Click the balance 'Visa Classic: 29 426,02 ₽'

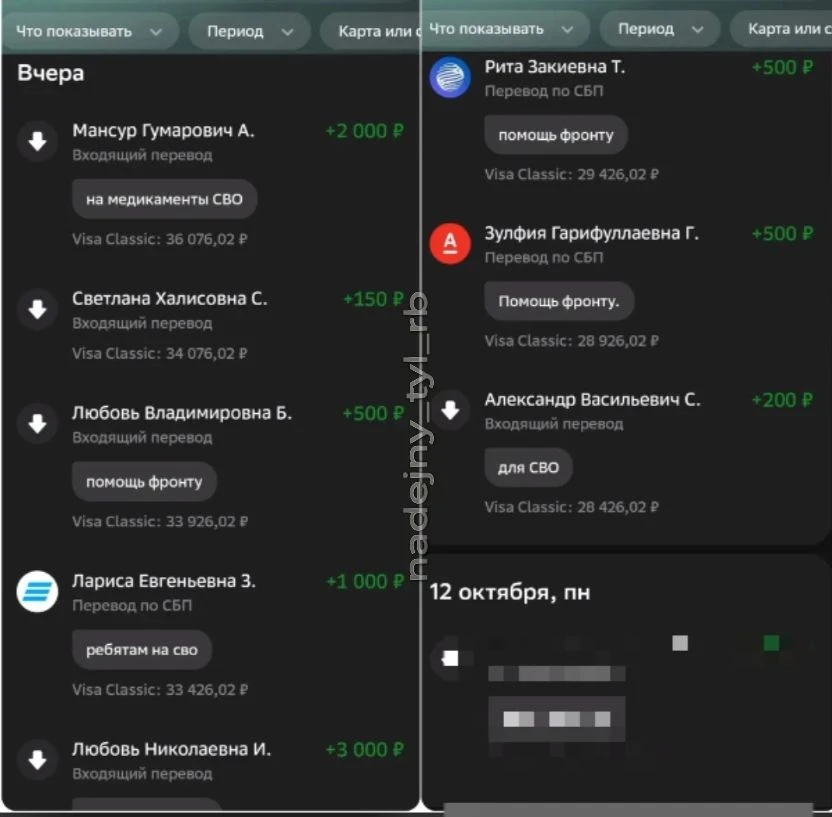571,175
